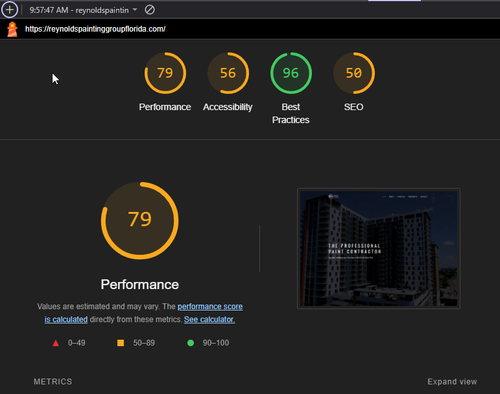
Task: Open the 'performance score is calculated' link
Action: [210, 307]
